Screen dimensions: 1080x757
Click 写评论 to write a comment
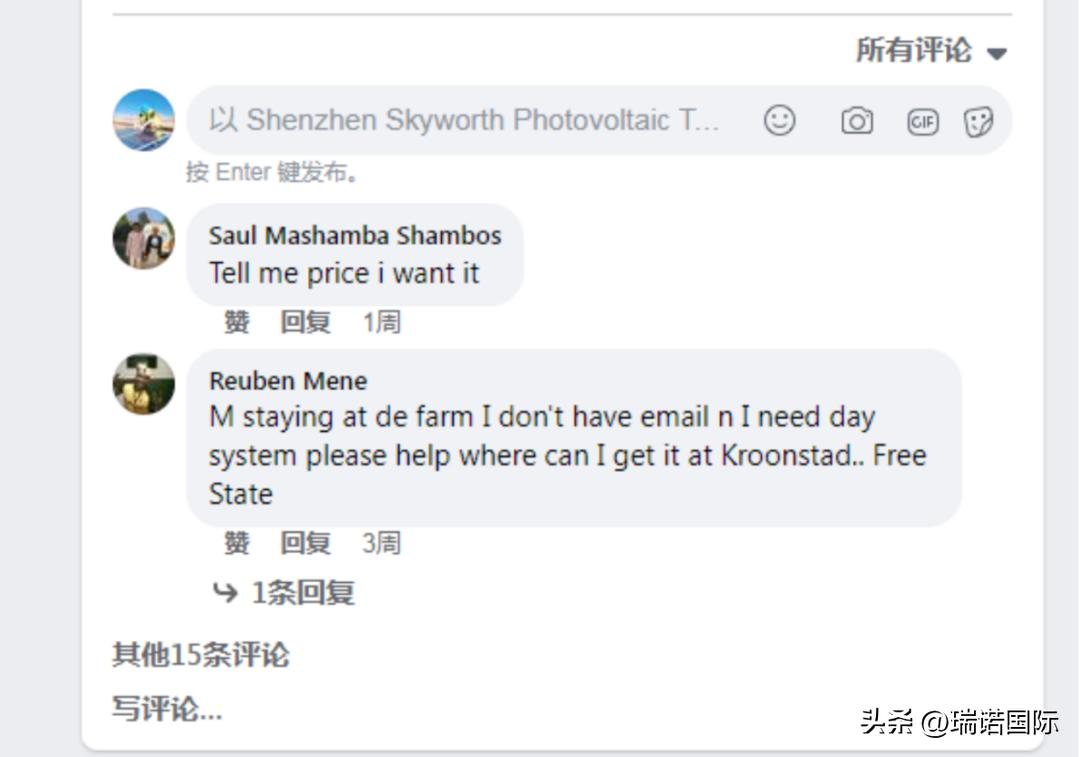pyautogui.click(x=167, y=710)
